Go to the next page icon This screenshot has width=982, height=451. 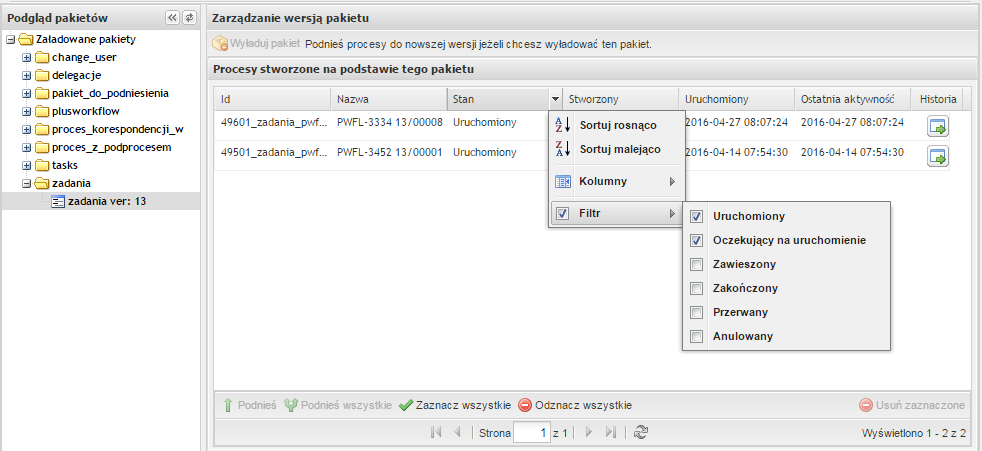[x=588, y=432]
